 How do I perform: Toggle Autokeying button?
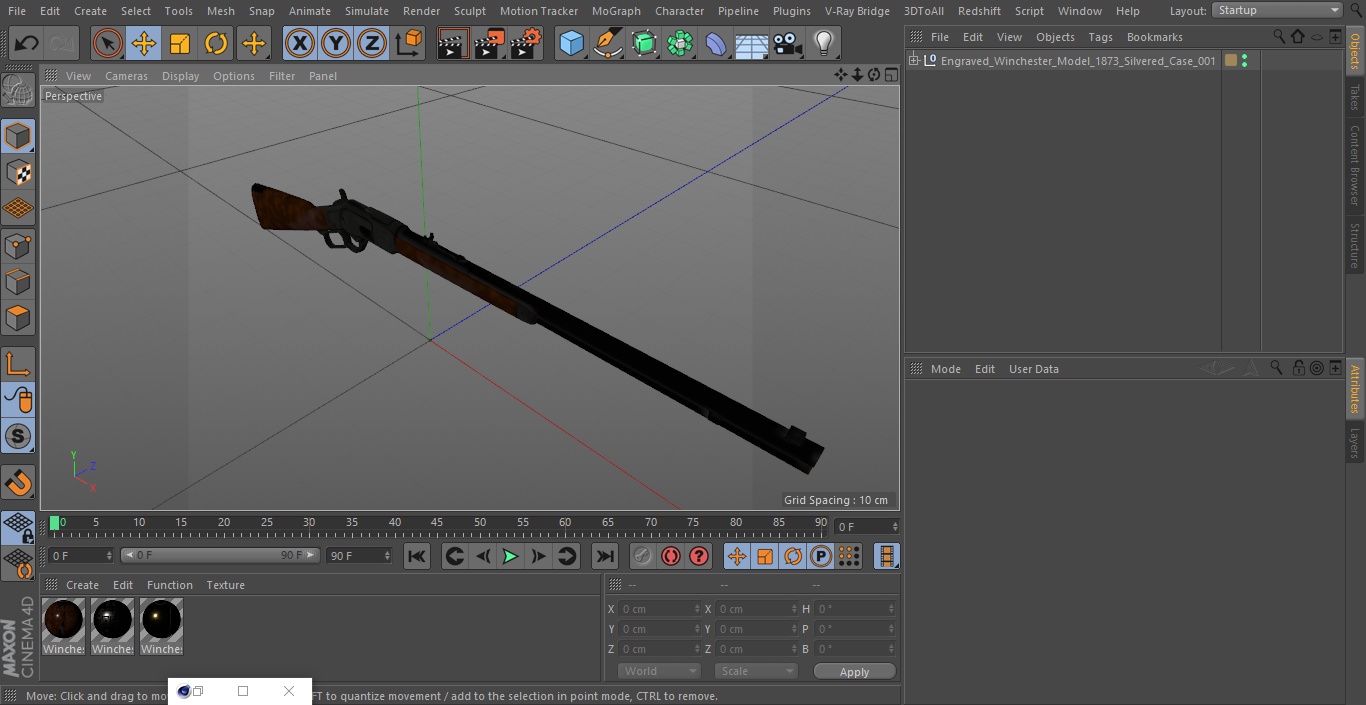click(671, 556)
